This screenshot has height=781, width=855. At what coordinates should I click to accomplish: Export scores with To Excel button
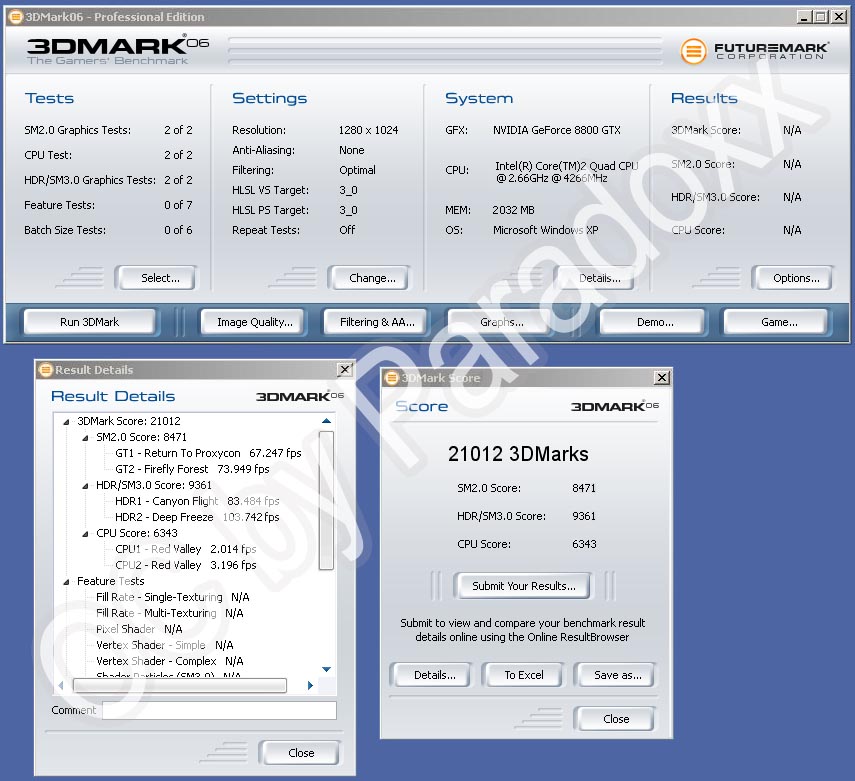click(523, 675)
